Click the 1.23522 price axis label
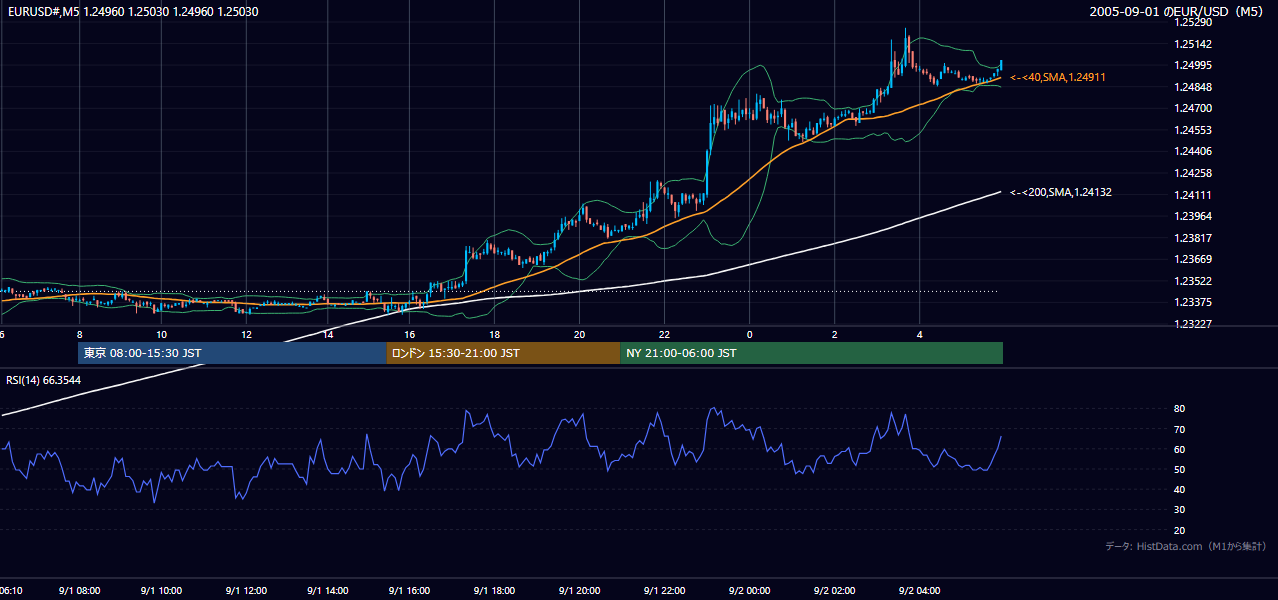The image size is (1278, 600). (1193, 281)
